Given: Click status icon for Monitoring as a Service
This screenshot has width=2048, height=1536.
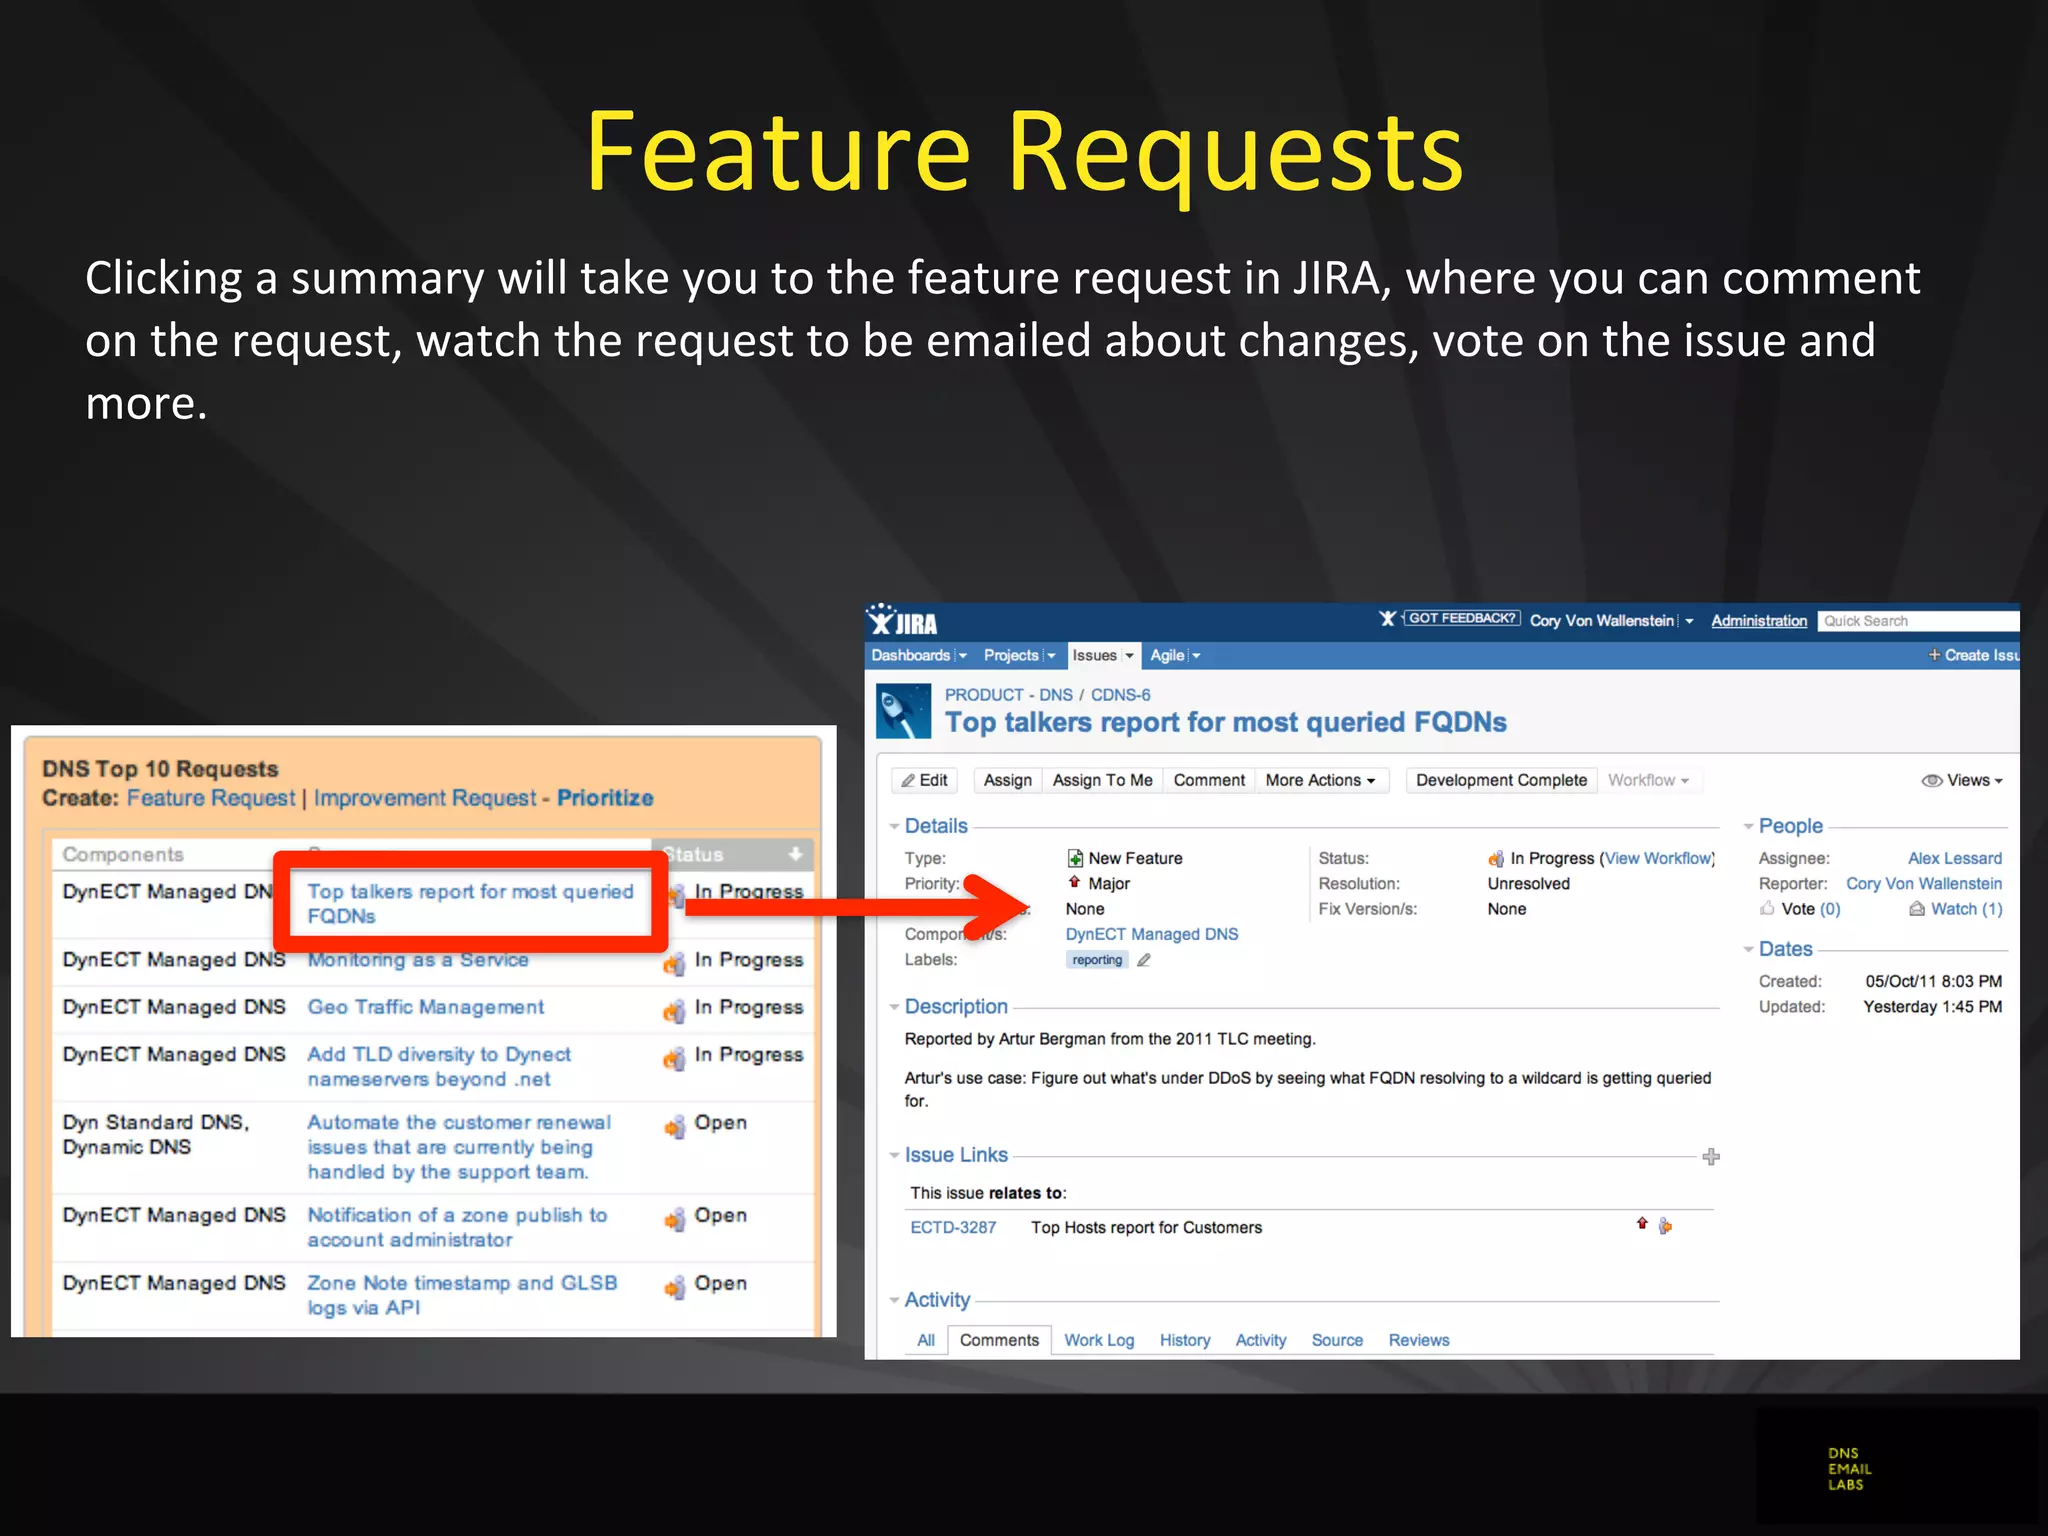Looking at the screenshot, I should pos(674,962).
